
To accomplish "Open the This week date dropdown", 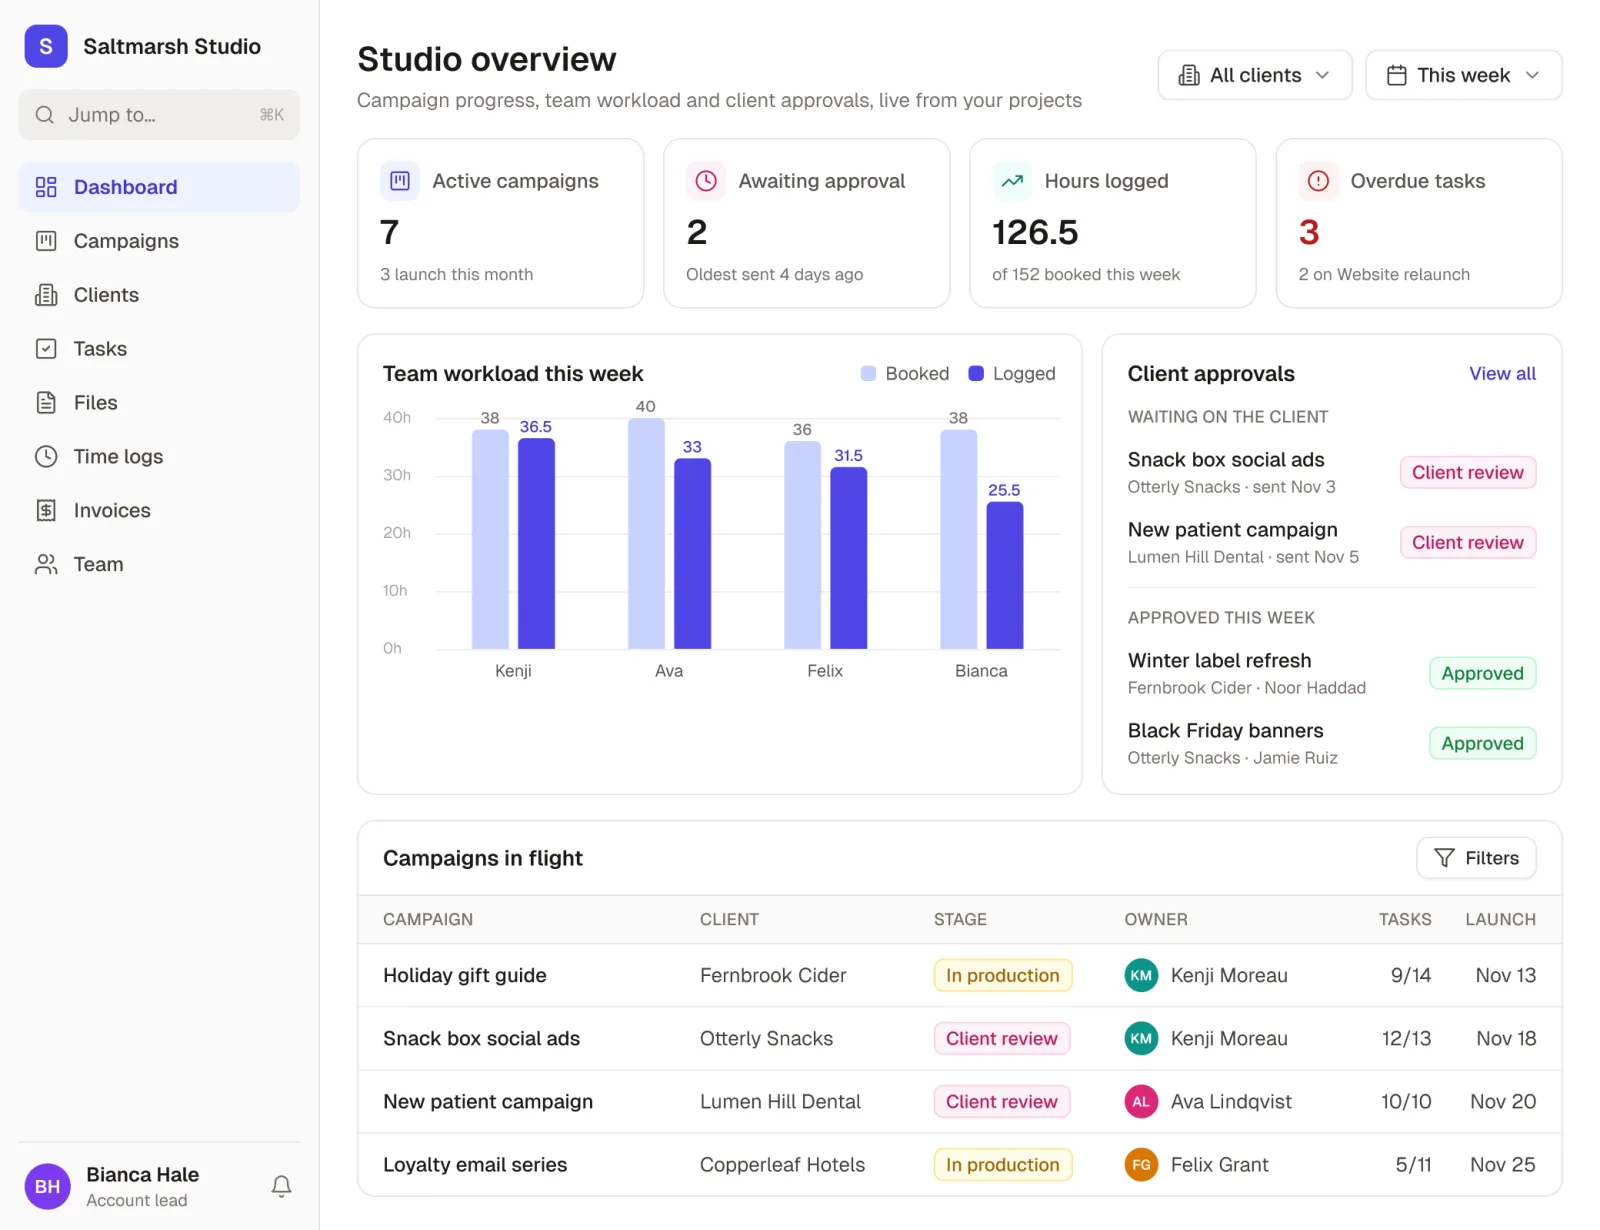I will point(1463,75).
